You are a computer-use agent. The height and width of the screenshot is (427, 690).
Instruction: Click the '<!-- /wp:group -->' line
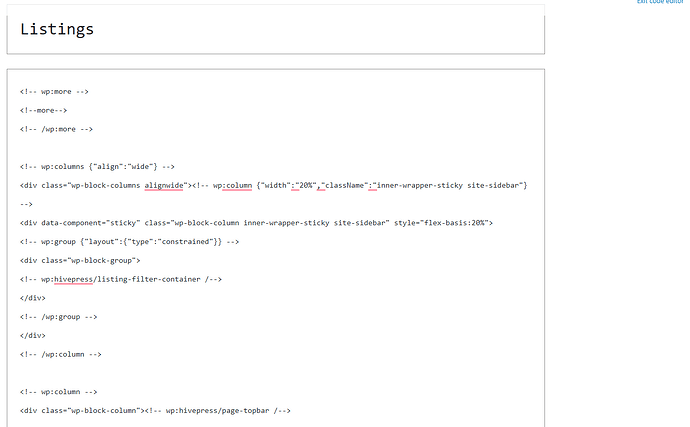[x=59, y=317]
